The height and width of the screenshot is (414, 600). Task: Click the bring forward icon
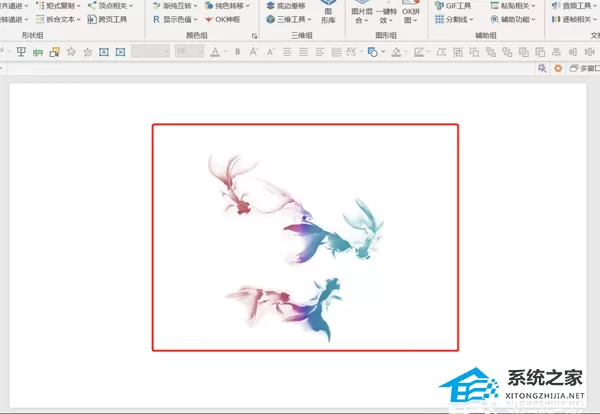point(491,52)
